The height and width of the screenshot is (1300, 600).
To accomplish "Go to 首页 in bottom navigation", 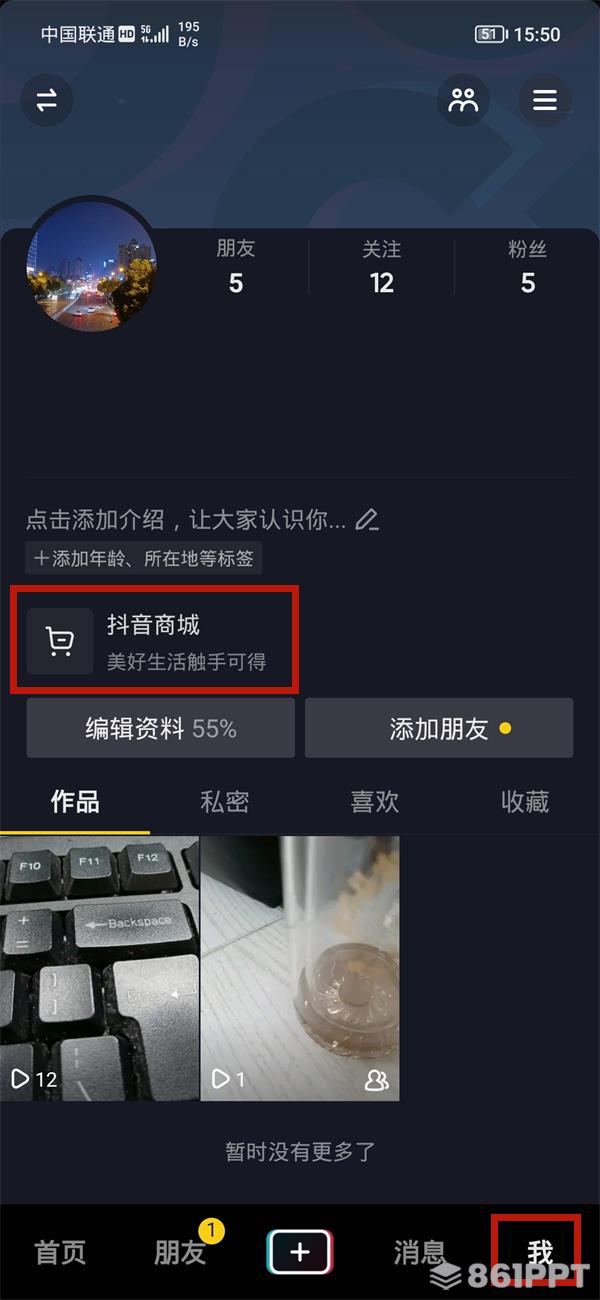I will point(61,1252).
